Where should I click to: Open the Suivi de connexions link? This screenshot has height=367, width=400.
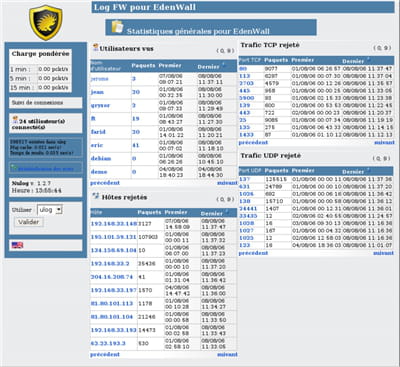[x=37, y=103]
